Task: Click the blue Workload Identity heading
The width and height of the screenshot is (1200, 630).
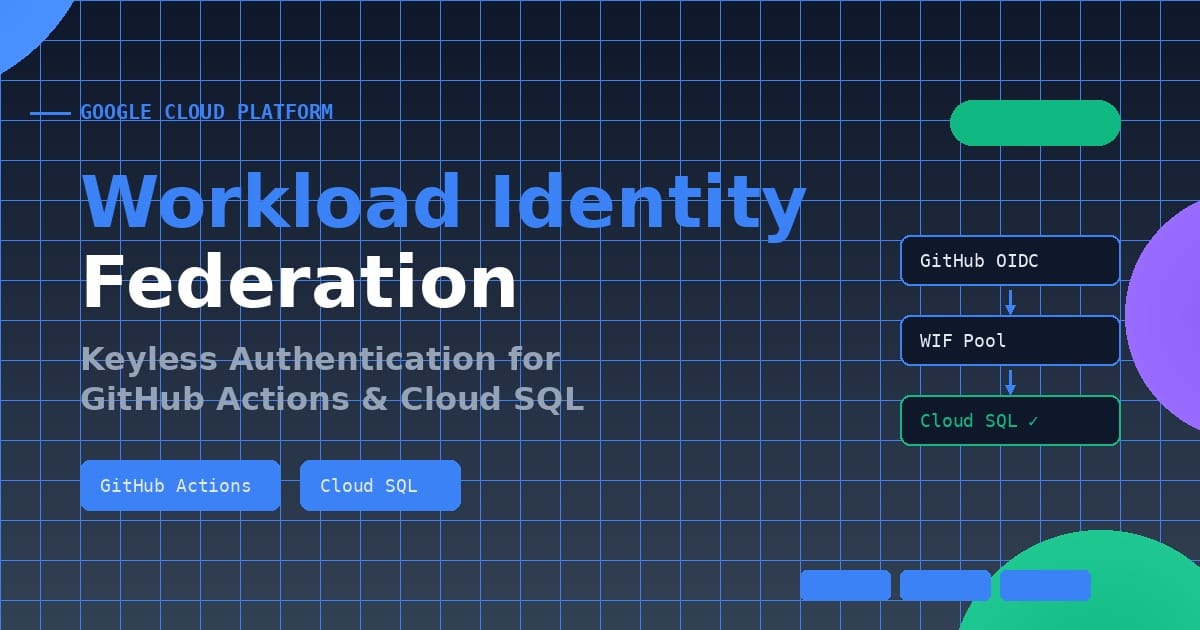Action: tap(443, 202)
